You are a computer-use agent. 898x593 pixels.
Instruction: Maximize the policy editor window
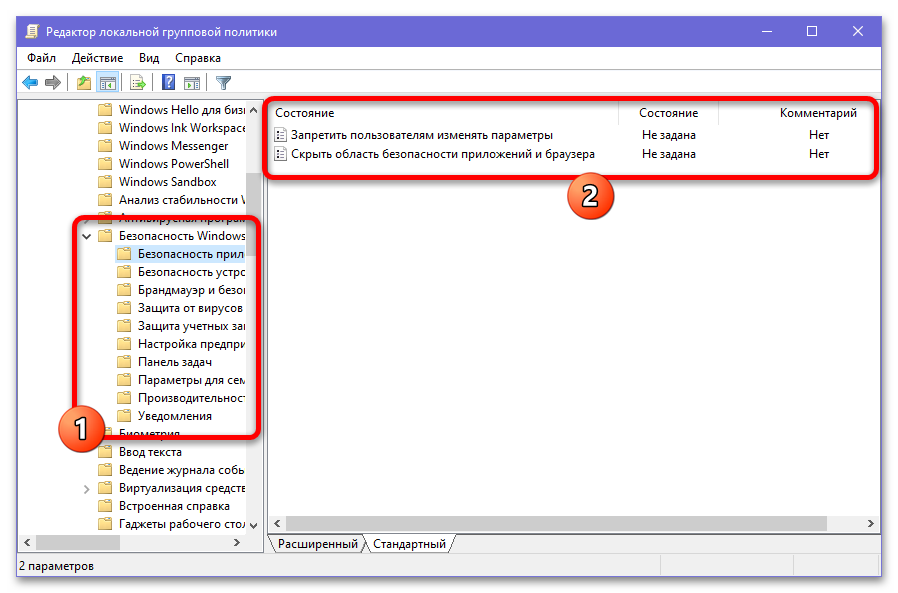pos(812,31)
